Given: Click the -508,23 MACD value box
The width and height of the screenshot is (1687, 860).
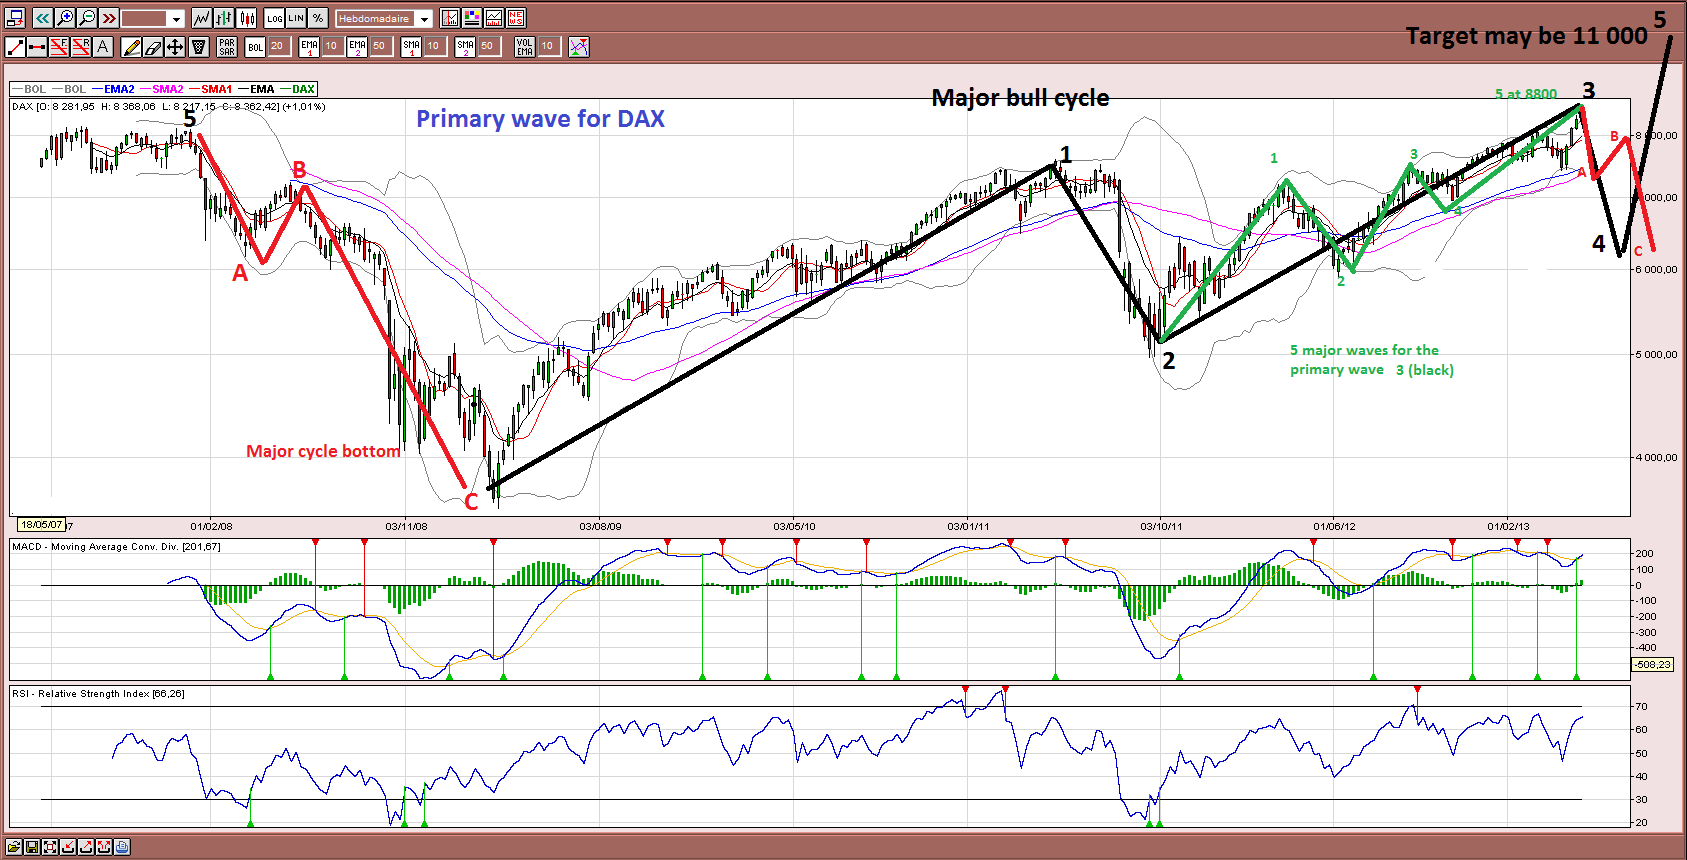Looking at the screenshot, I should [x=1652, y=664].
